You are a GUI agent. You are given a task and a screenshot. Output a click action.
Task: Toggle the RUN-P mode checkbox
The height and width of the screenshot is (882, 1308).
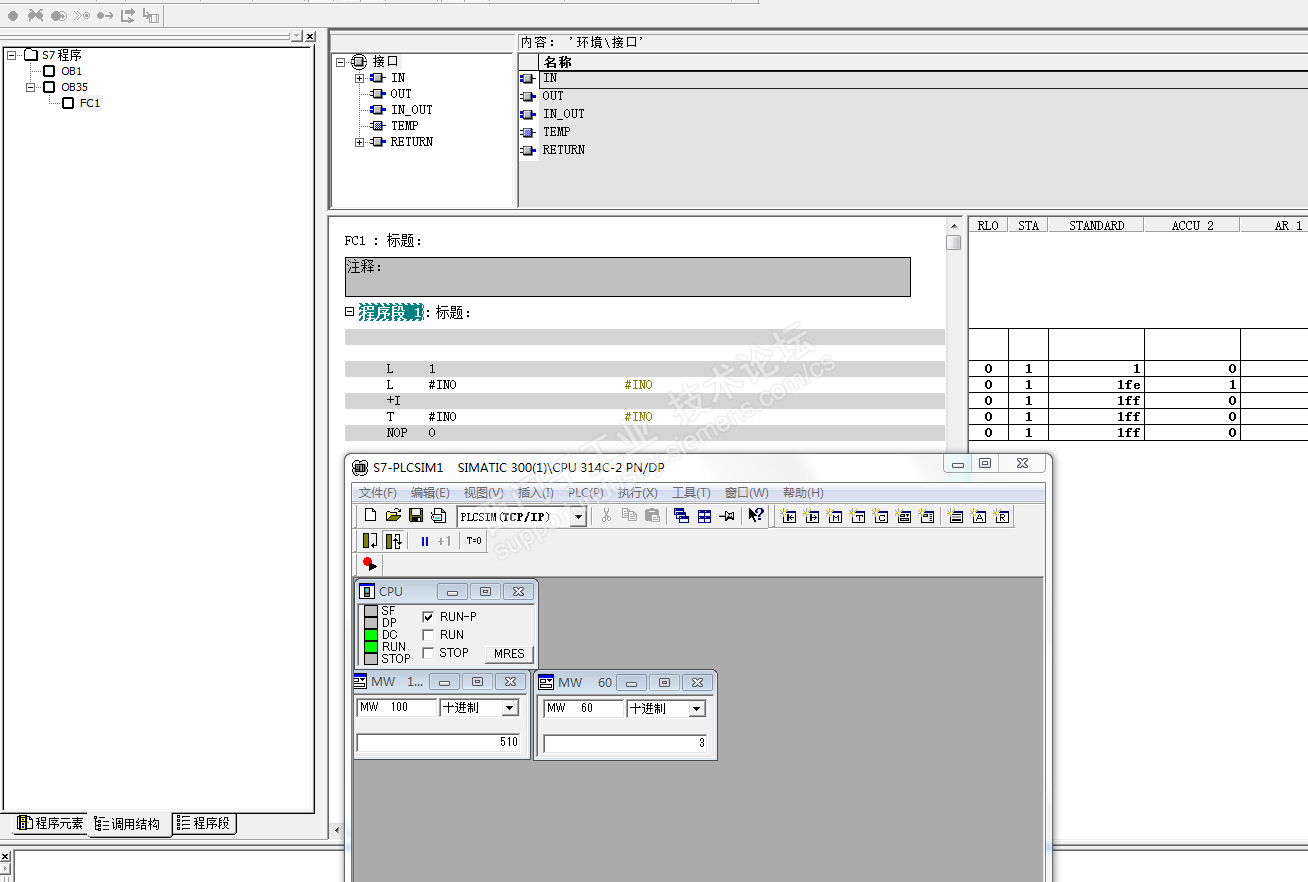428,617
